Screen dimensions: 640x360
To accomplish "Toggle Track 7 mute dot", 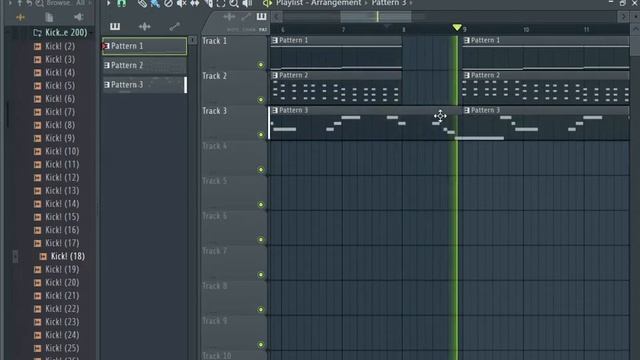I will click(x=261, y=275).
